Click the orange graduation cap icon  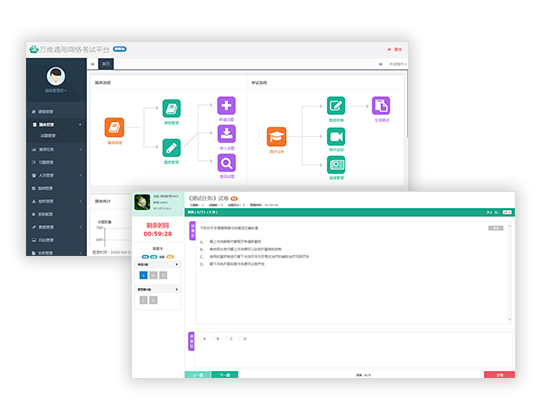(276, 136)
